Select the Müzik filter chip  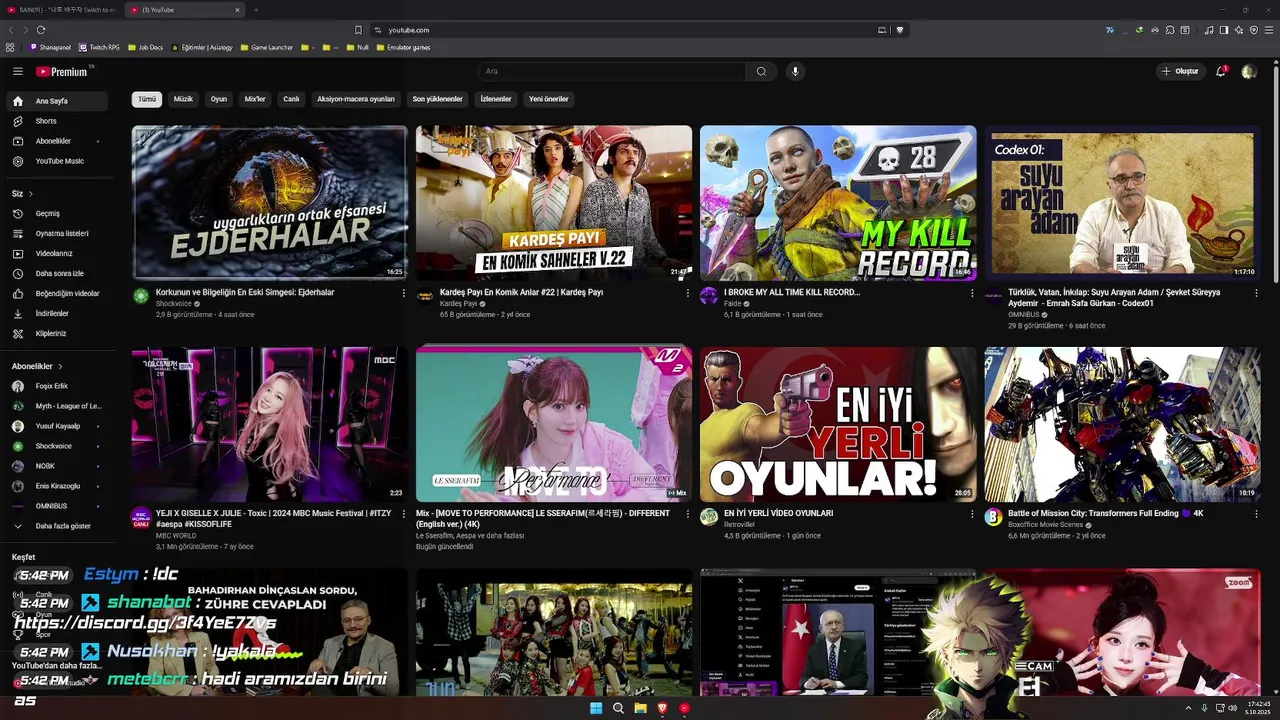(x=183, y=99)
